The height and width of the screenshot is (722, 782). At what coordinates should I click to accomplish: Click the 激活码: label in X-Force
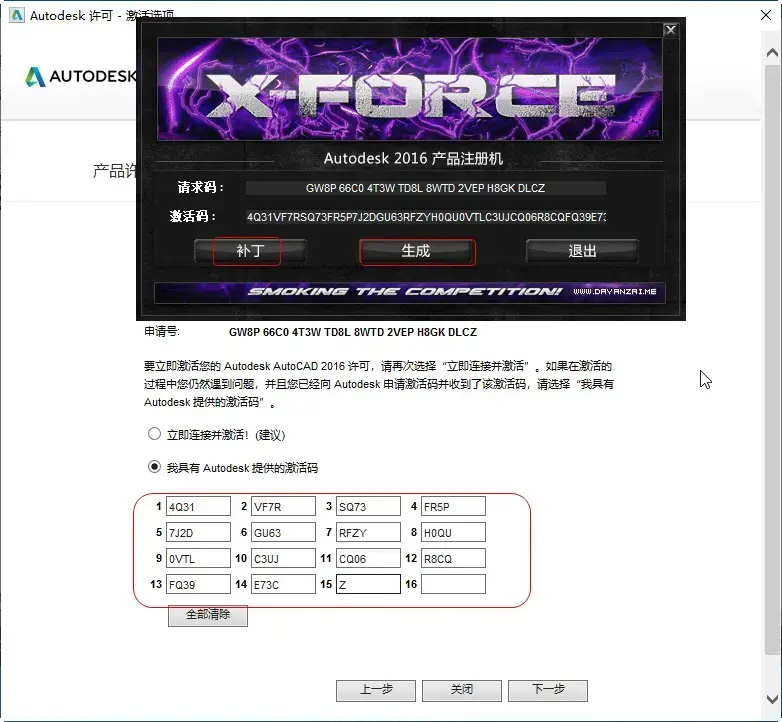pos(193,216)
